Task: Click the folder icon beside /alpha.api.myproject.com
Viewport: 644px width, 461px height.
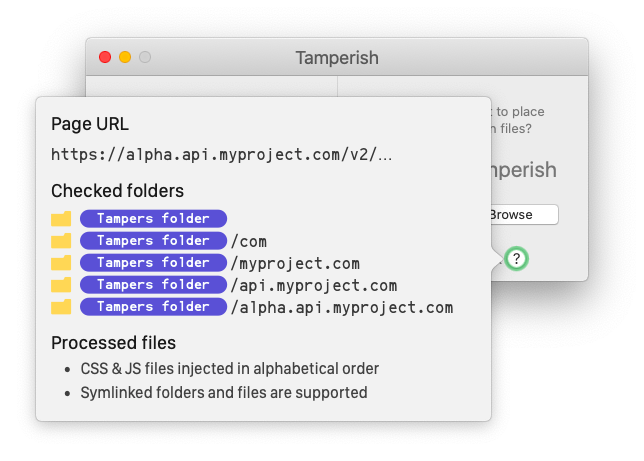Action: (x=61, y=307)
